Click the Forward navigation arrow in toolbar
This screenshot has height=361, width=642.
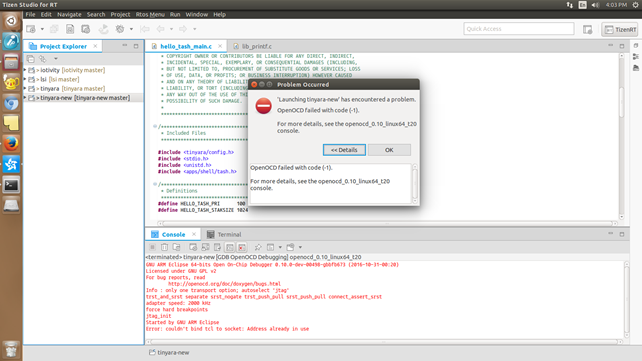[x=183, y=29]
